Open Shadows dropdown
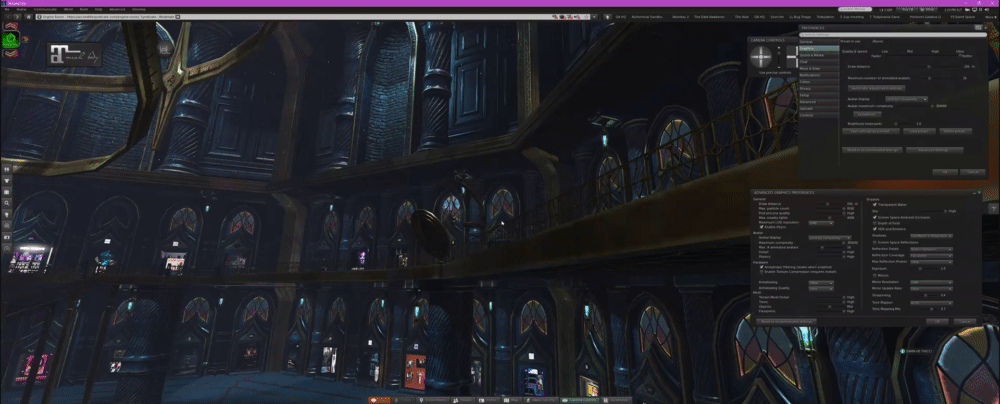This screenshot has height=404, width=1000. pyautogui.click(x=931, y=236)
